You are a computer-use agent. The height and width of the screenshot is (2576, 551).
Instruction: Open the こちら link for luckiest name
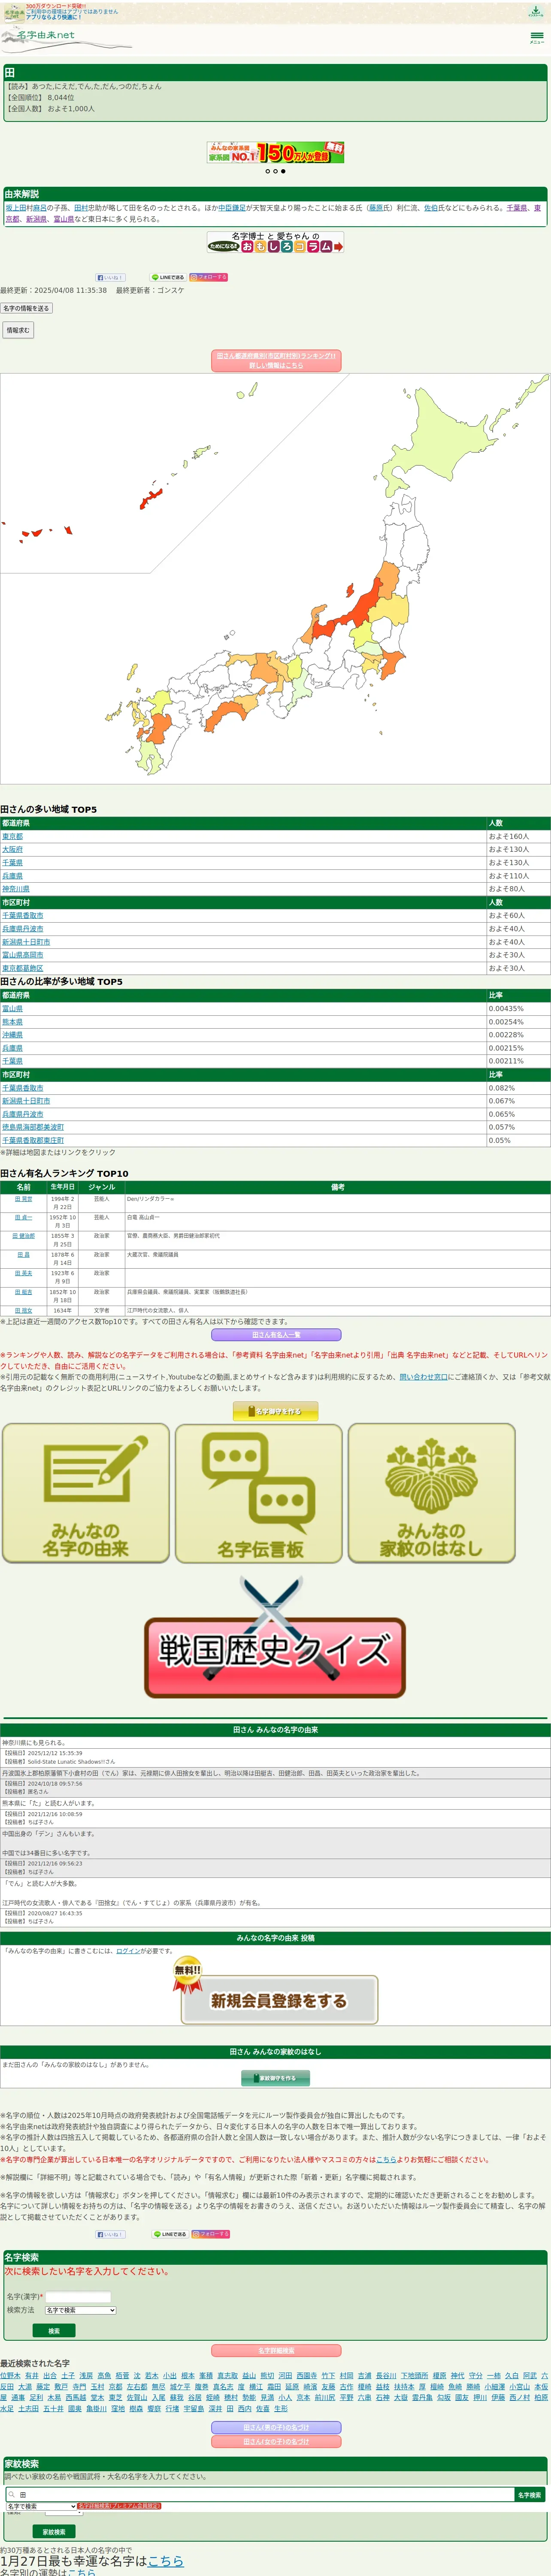click(165, 2561)
